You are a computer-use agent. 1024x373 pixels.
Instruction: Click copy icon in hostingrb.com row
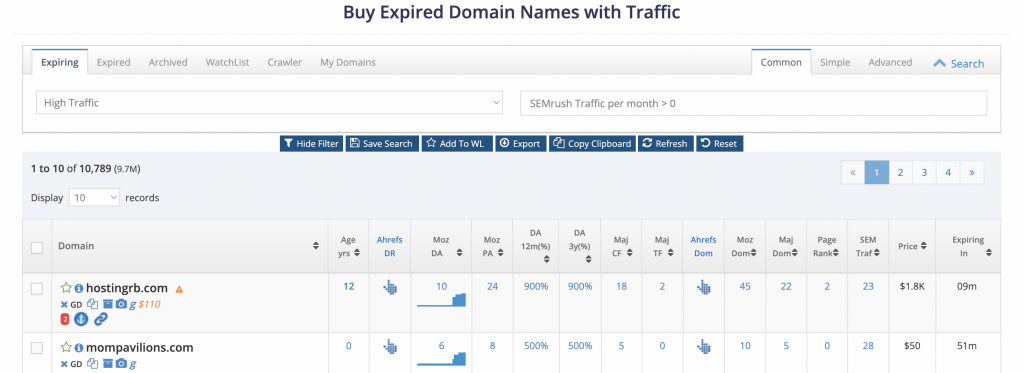point(92,304)
